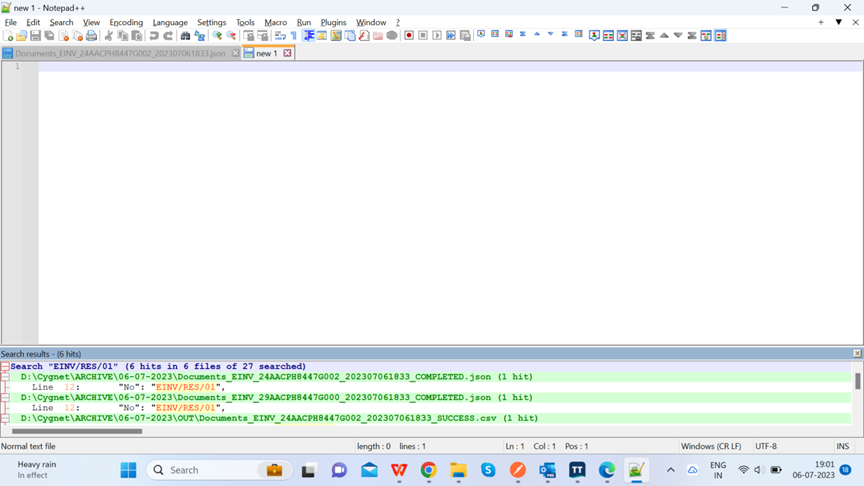Click the Undo toolbar icon
This screenshot has width=864, height=486.
[x=154, y=36]
